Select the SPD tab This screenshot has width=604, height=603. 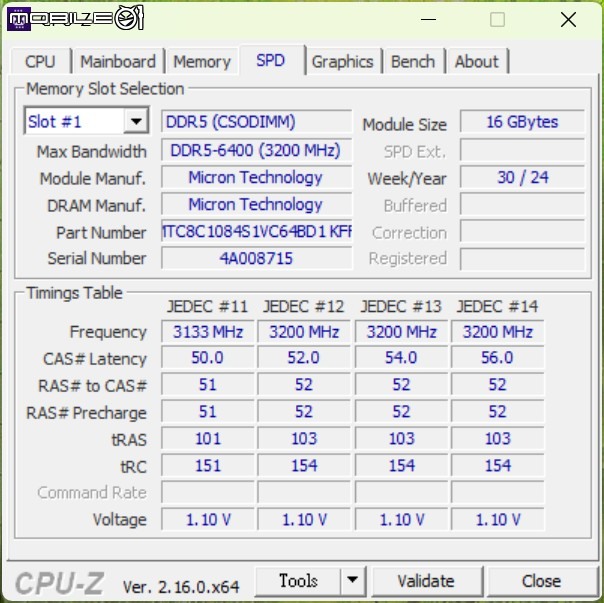tap(270, 60)
